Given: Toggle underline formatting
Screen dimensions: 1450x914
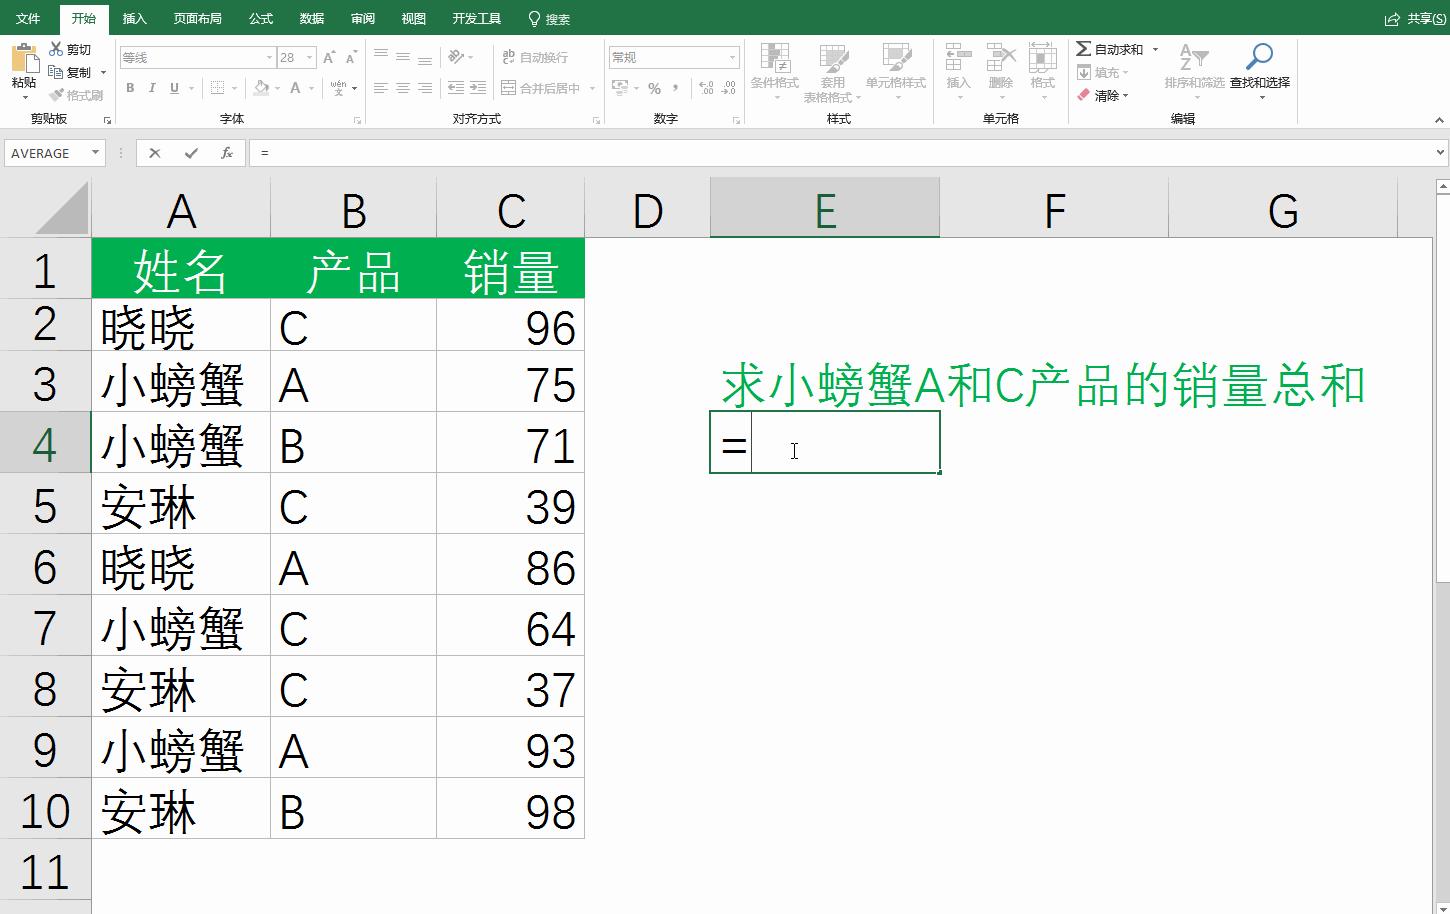Looking at the screenshot, I should point(172,88).
